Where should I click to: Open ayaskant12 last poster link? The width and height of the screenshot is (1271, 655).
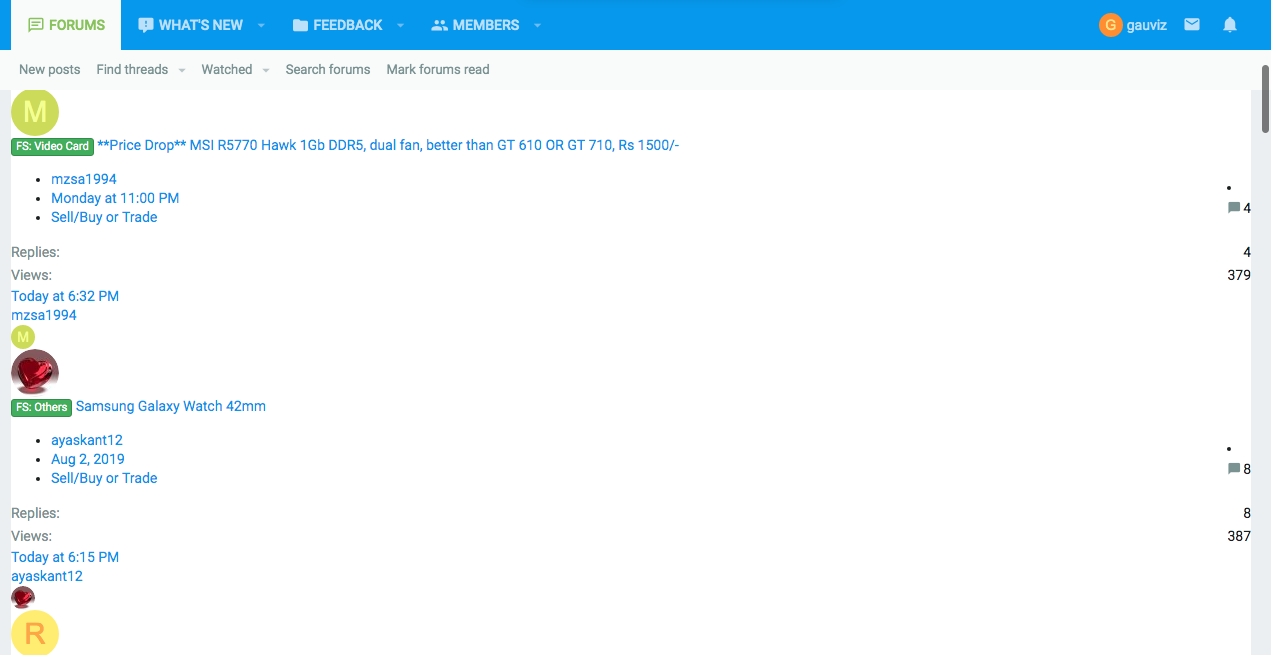coord(47,576)
